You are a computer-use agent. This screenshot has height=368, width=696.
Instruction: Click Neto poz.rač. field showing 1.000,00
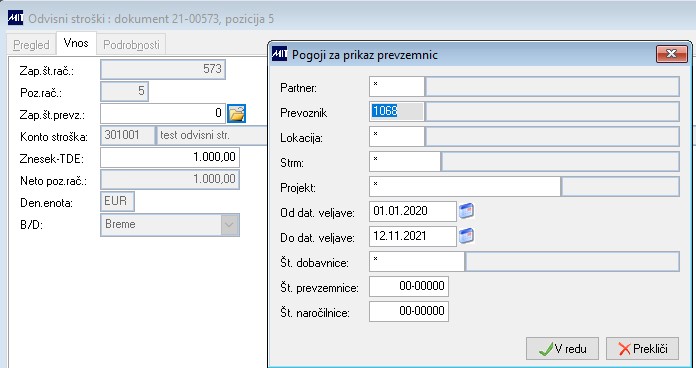click(170, 179)
